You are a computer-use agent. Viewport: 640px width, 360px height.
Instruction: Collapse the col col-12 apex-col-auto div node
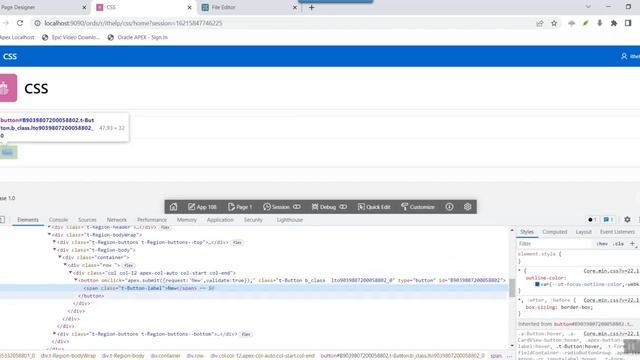point(70,272)
